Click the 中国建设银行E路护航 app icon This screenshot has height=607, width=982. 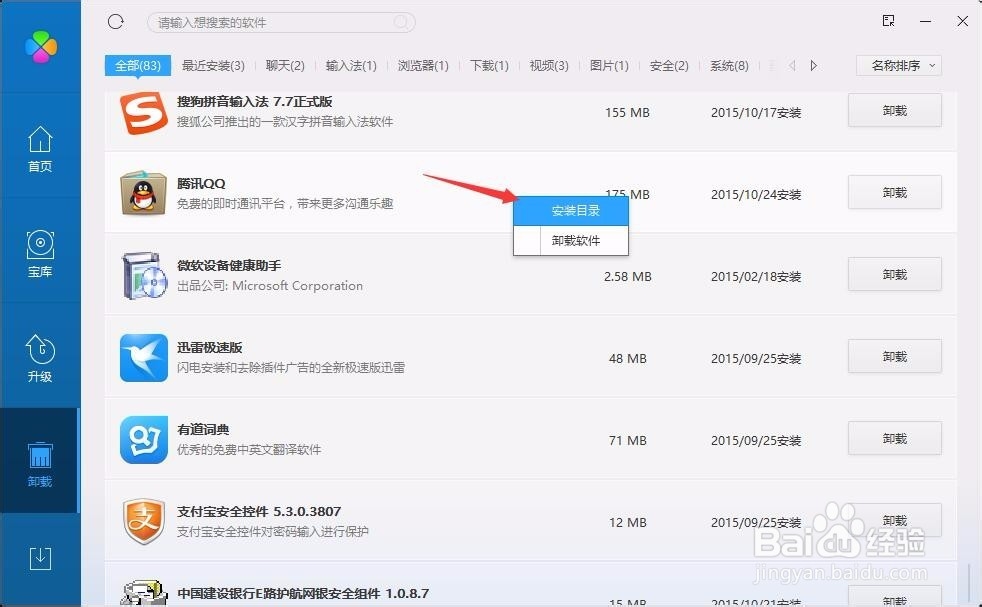[x=144, y=593]
